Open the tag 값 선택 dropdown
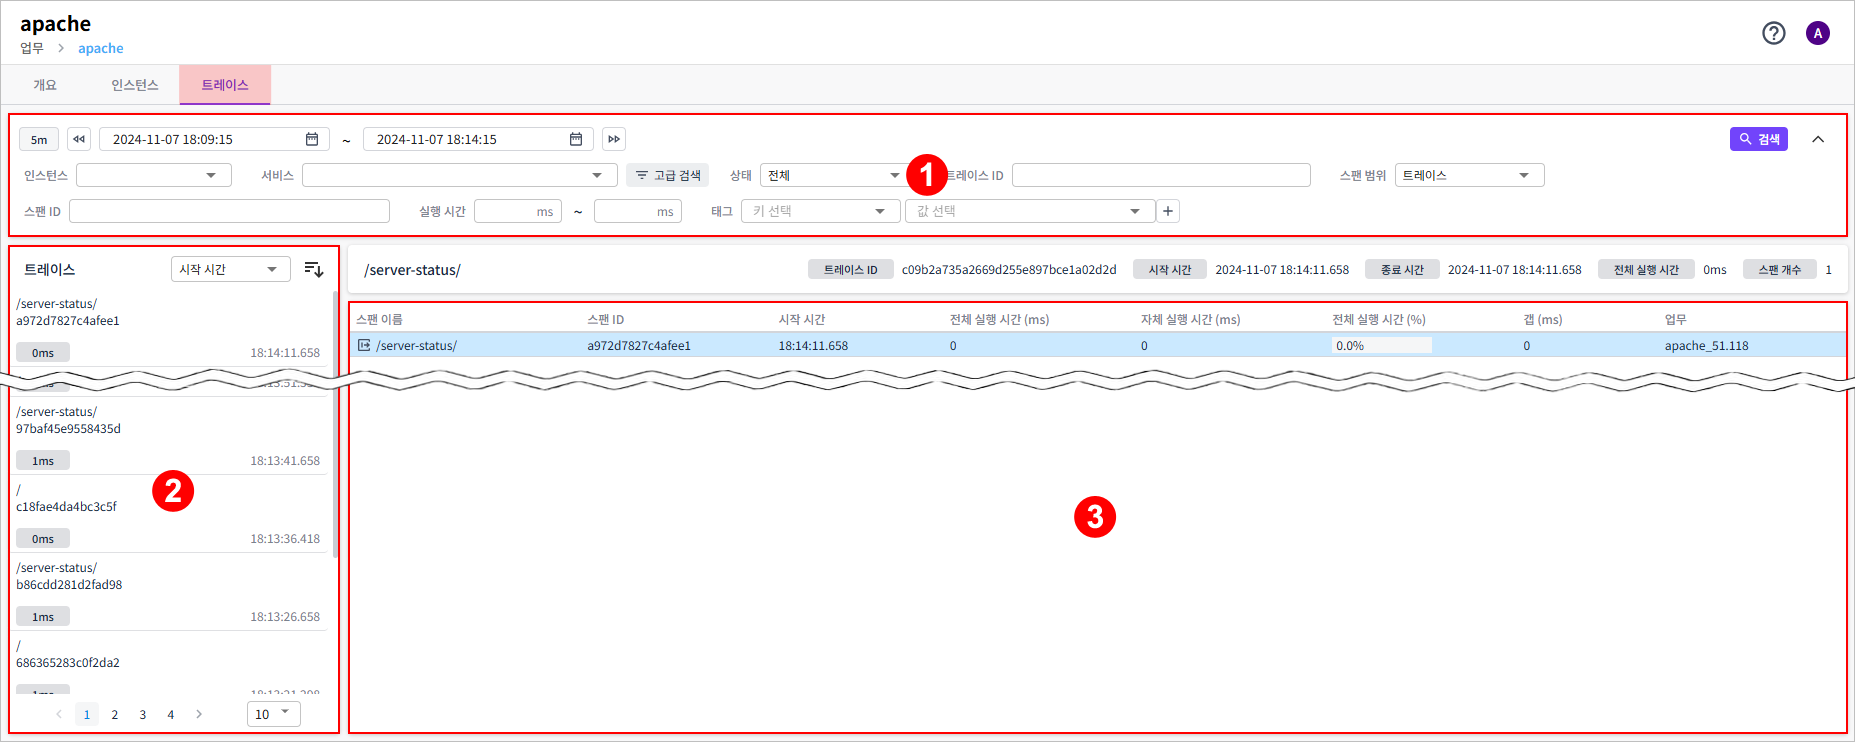The image size is (1855, 742). [x=1030, y=211]
